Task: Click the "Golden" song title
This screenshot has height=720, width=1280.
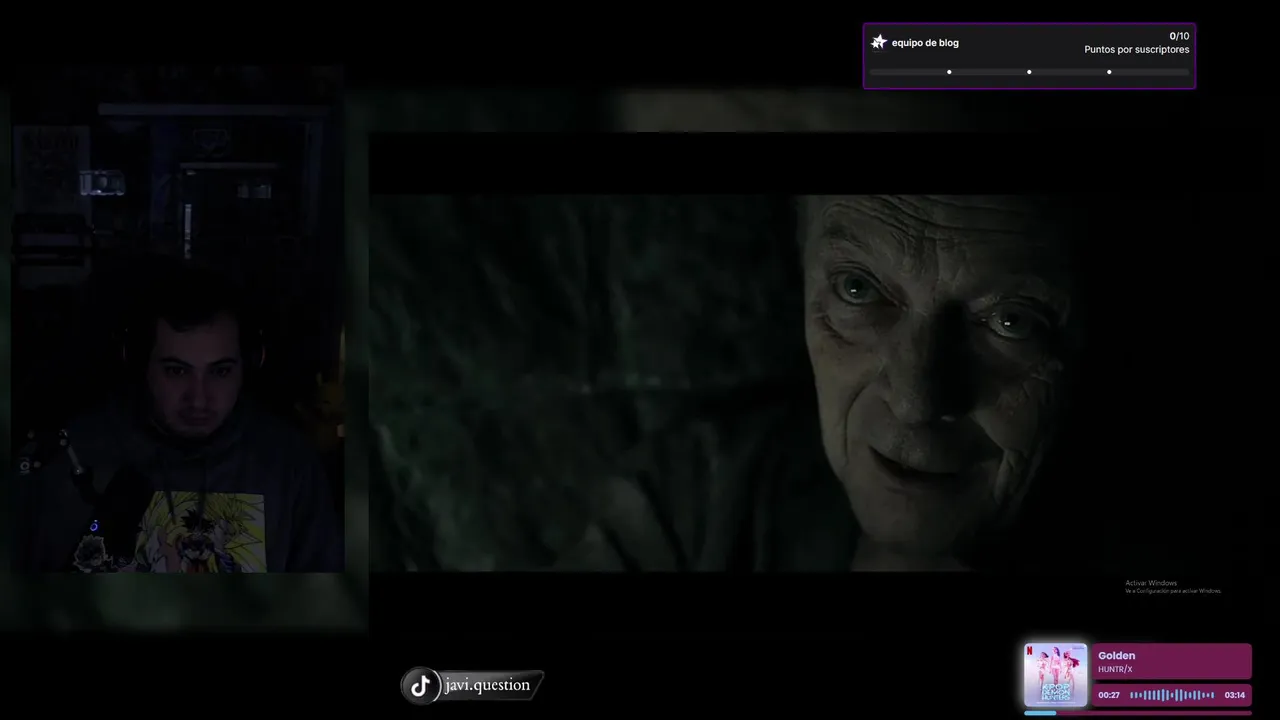Action: (x=1116, y=656)
